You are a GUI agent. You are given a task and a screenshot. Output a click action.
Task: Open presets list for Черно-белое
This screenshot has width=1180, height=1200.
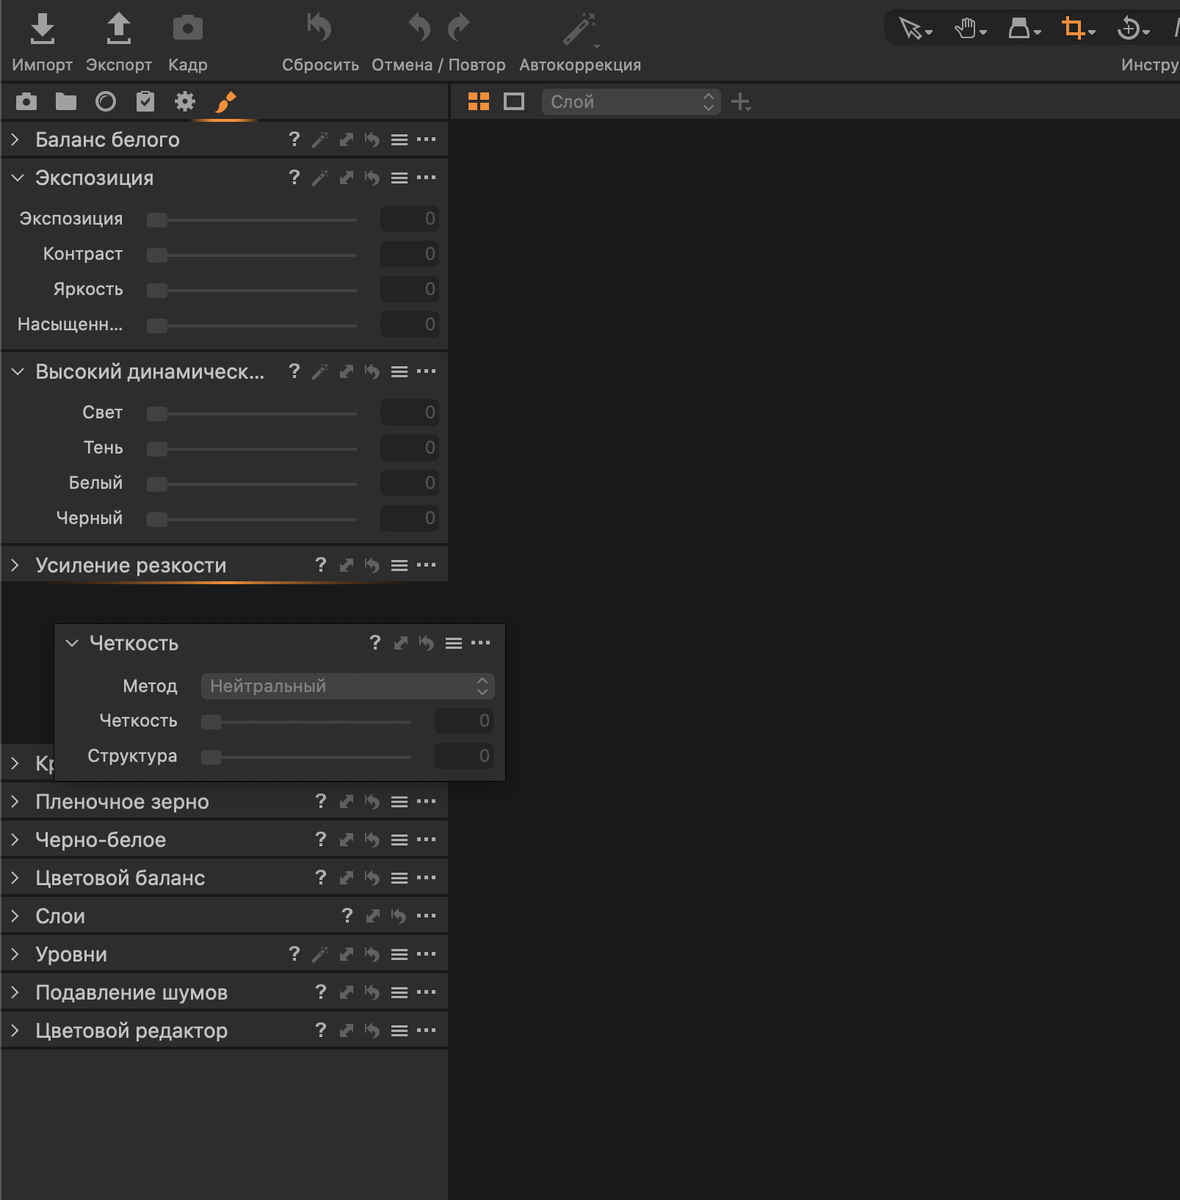(x=399, y=840)
